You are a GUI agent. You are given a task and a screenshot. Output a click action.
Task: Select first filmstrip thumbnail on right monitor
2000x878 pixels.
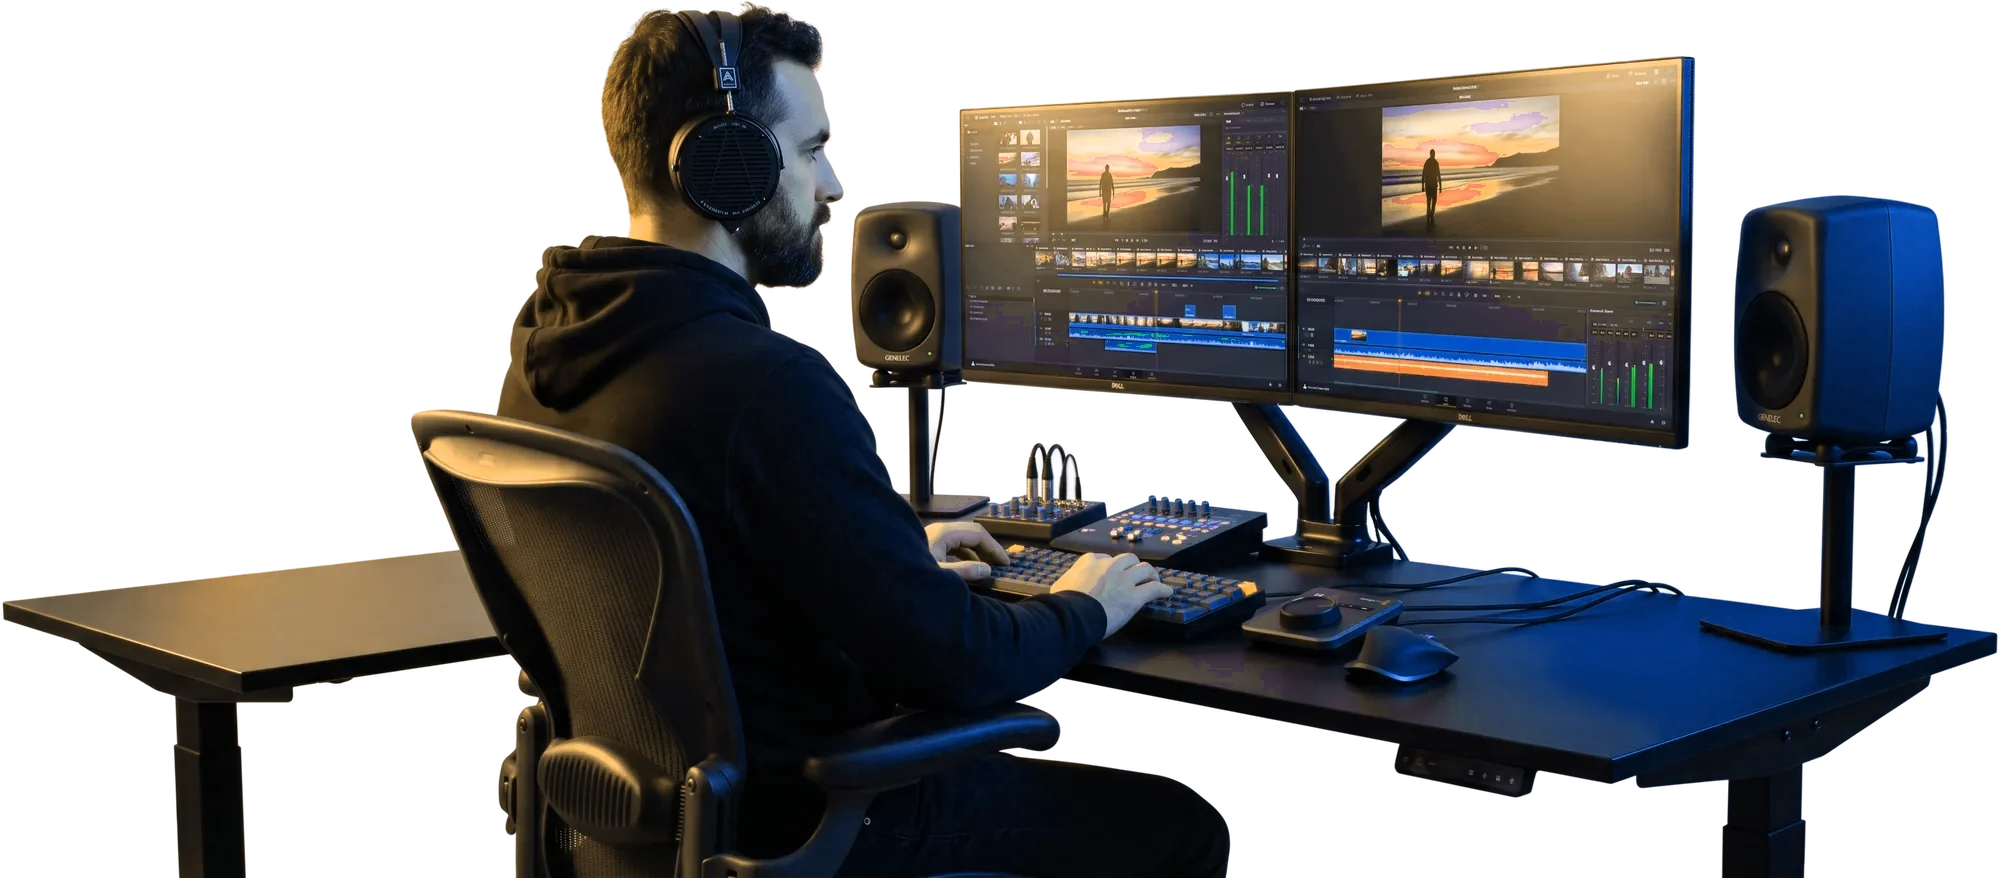pyautogui.click(x=1308, y=265)
